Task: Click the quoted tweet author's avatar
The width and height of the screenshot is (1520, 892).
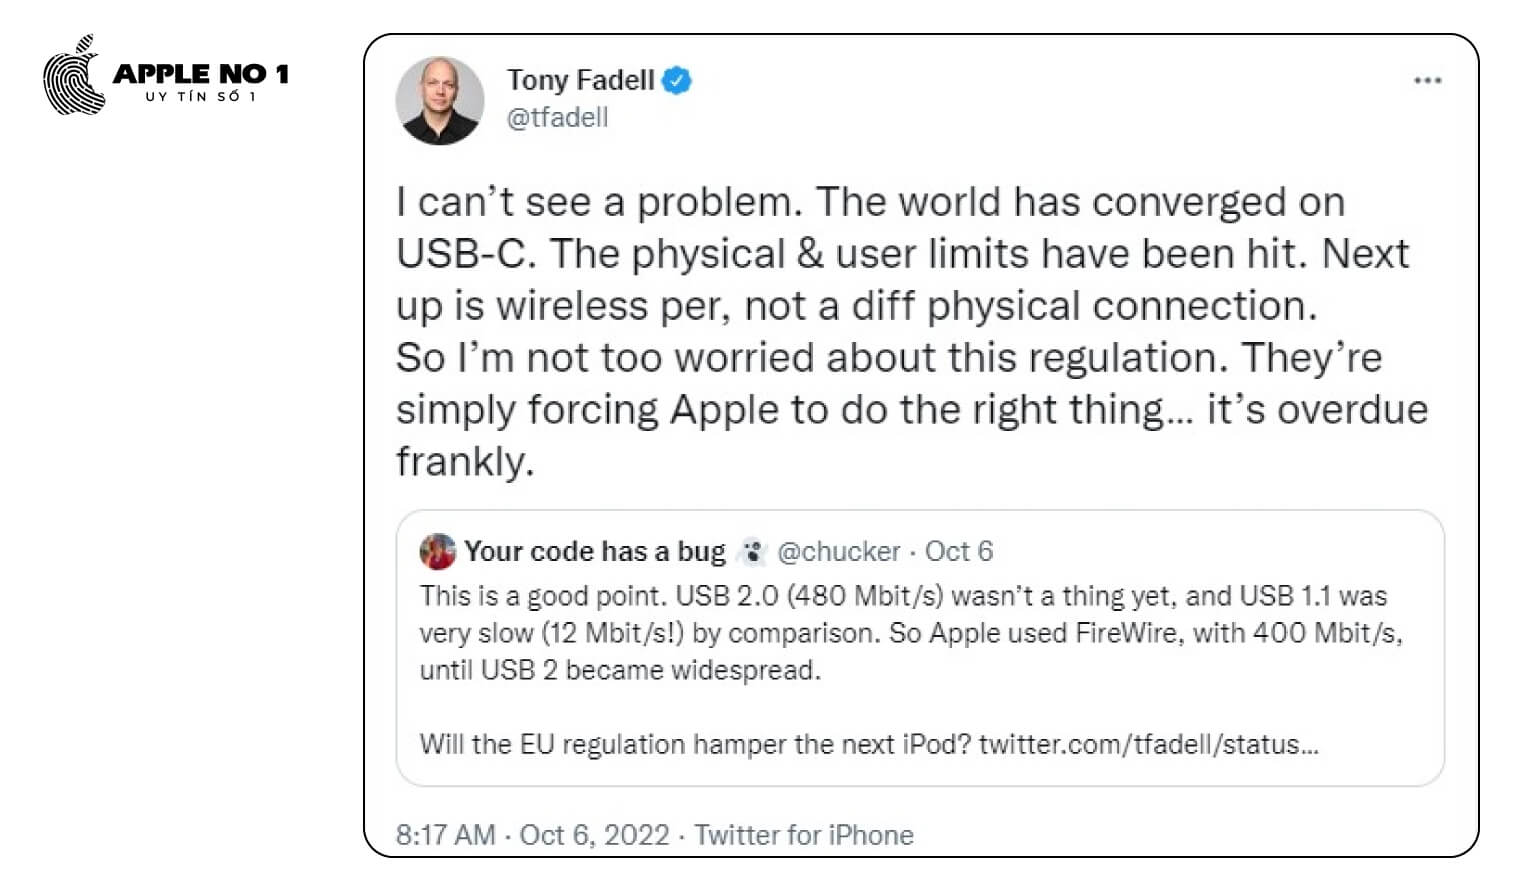Action: 438,551
